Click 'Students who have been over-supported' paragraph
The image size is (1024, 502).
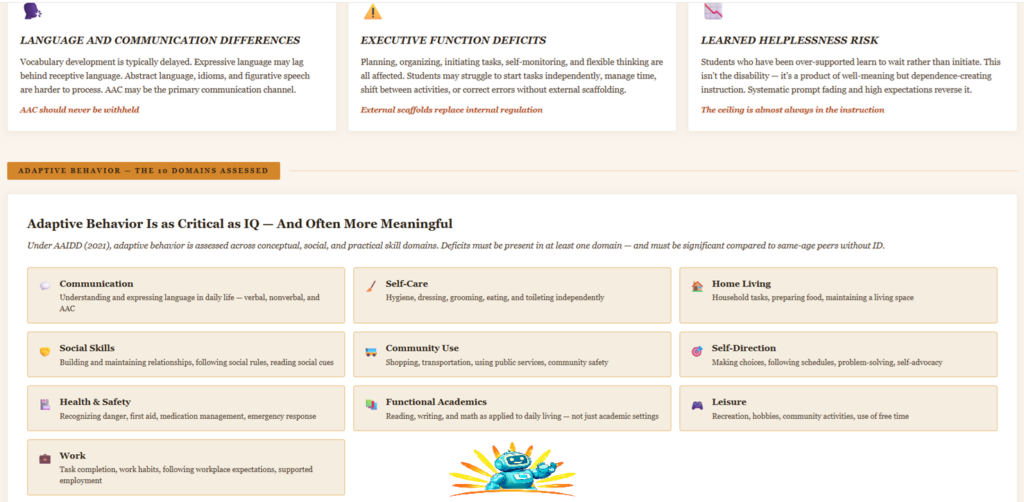[850, 76]
